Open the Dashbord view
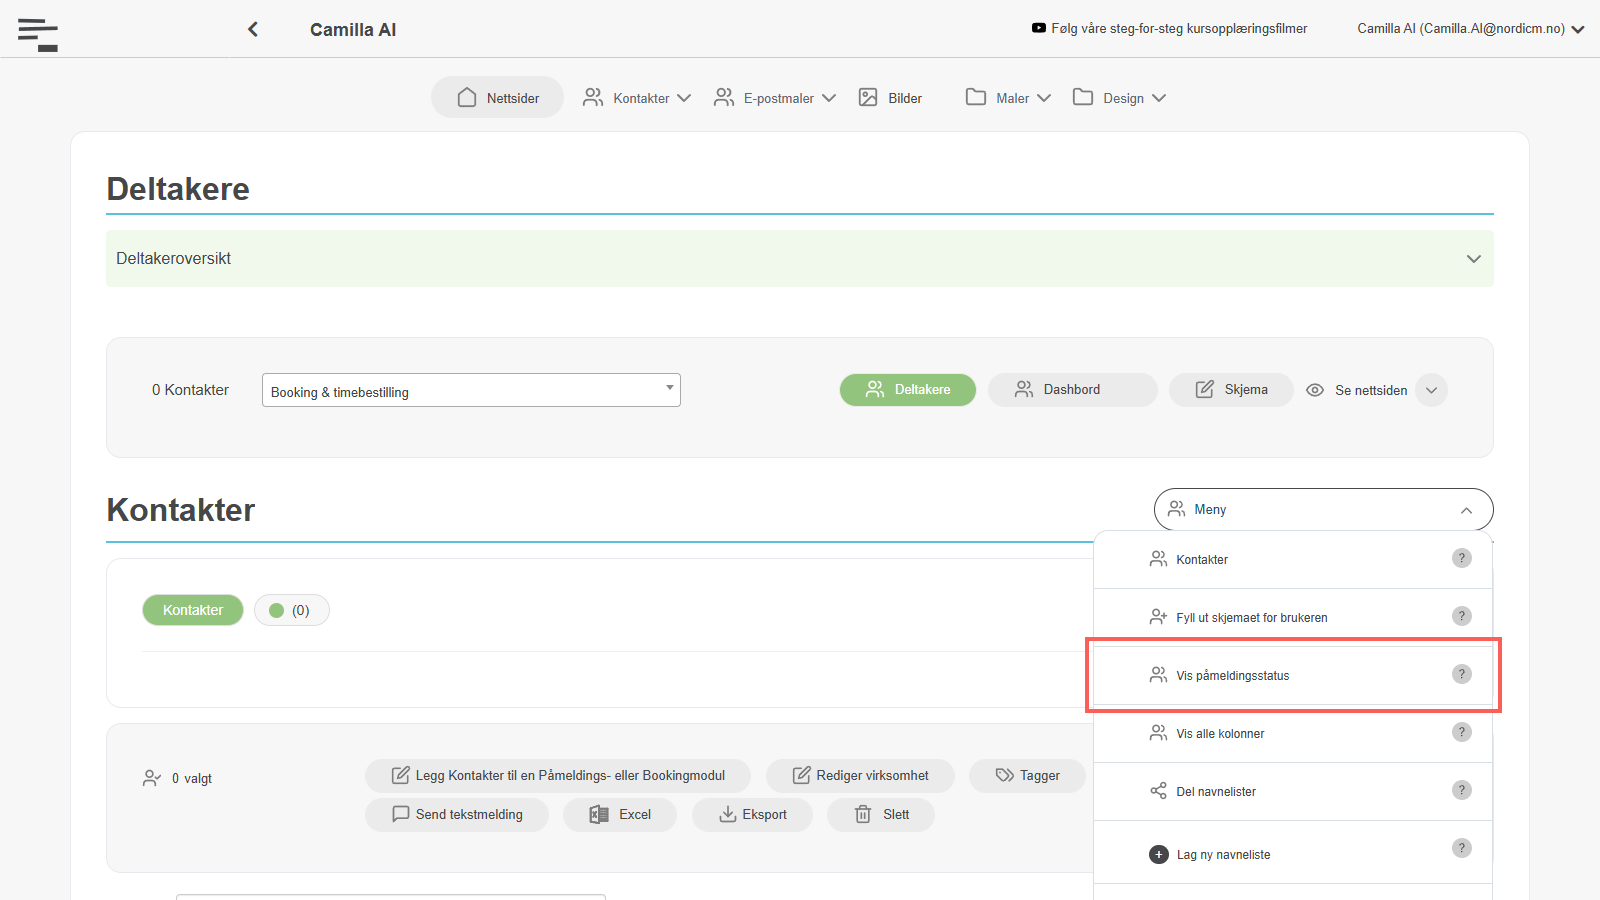Screen dimensions: 1600x900 (1073, 390)
